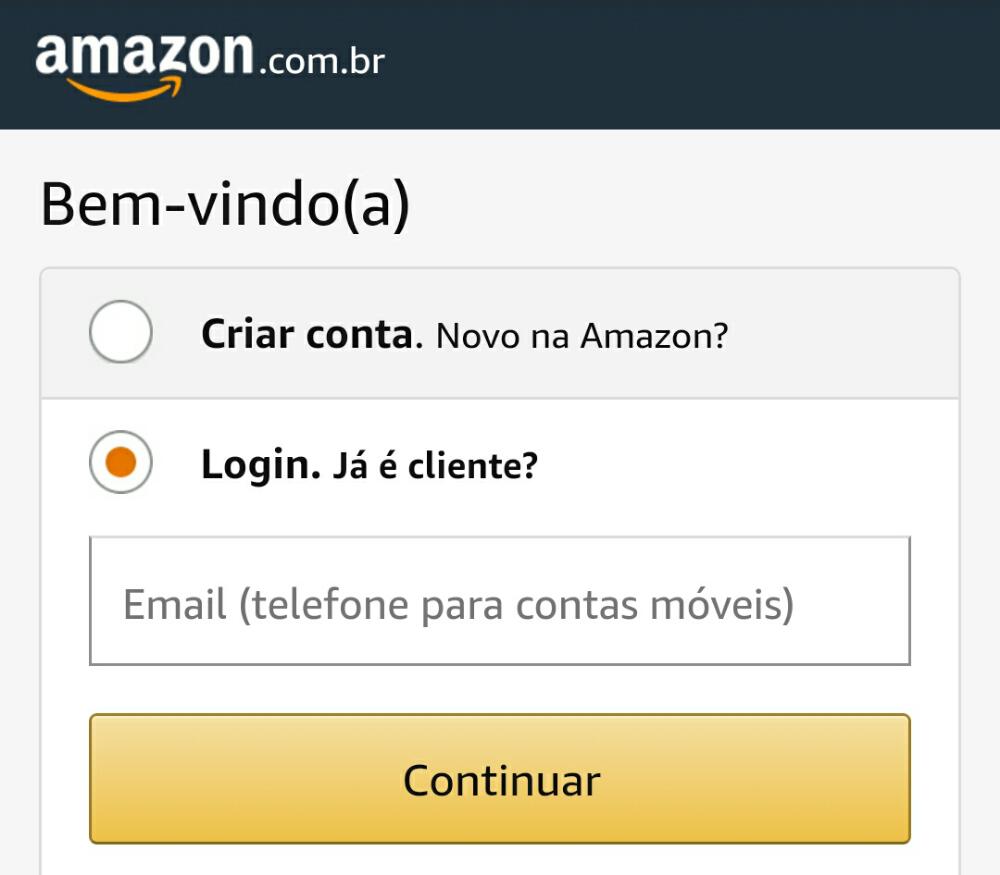Click the orange dot in the Login radio
The height and width of the screenshot is (875, 1000).
(x=121, y=462)
